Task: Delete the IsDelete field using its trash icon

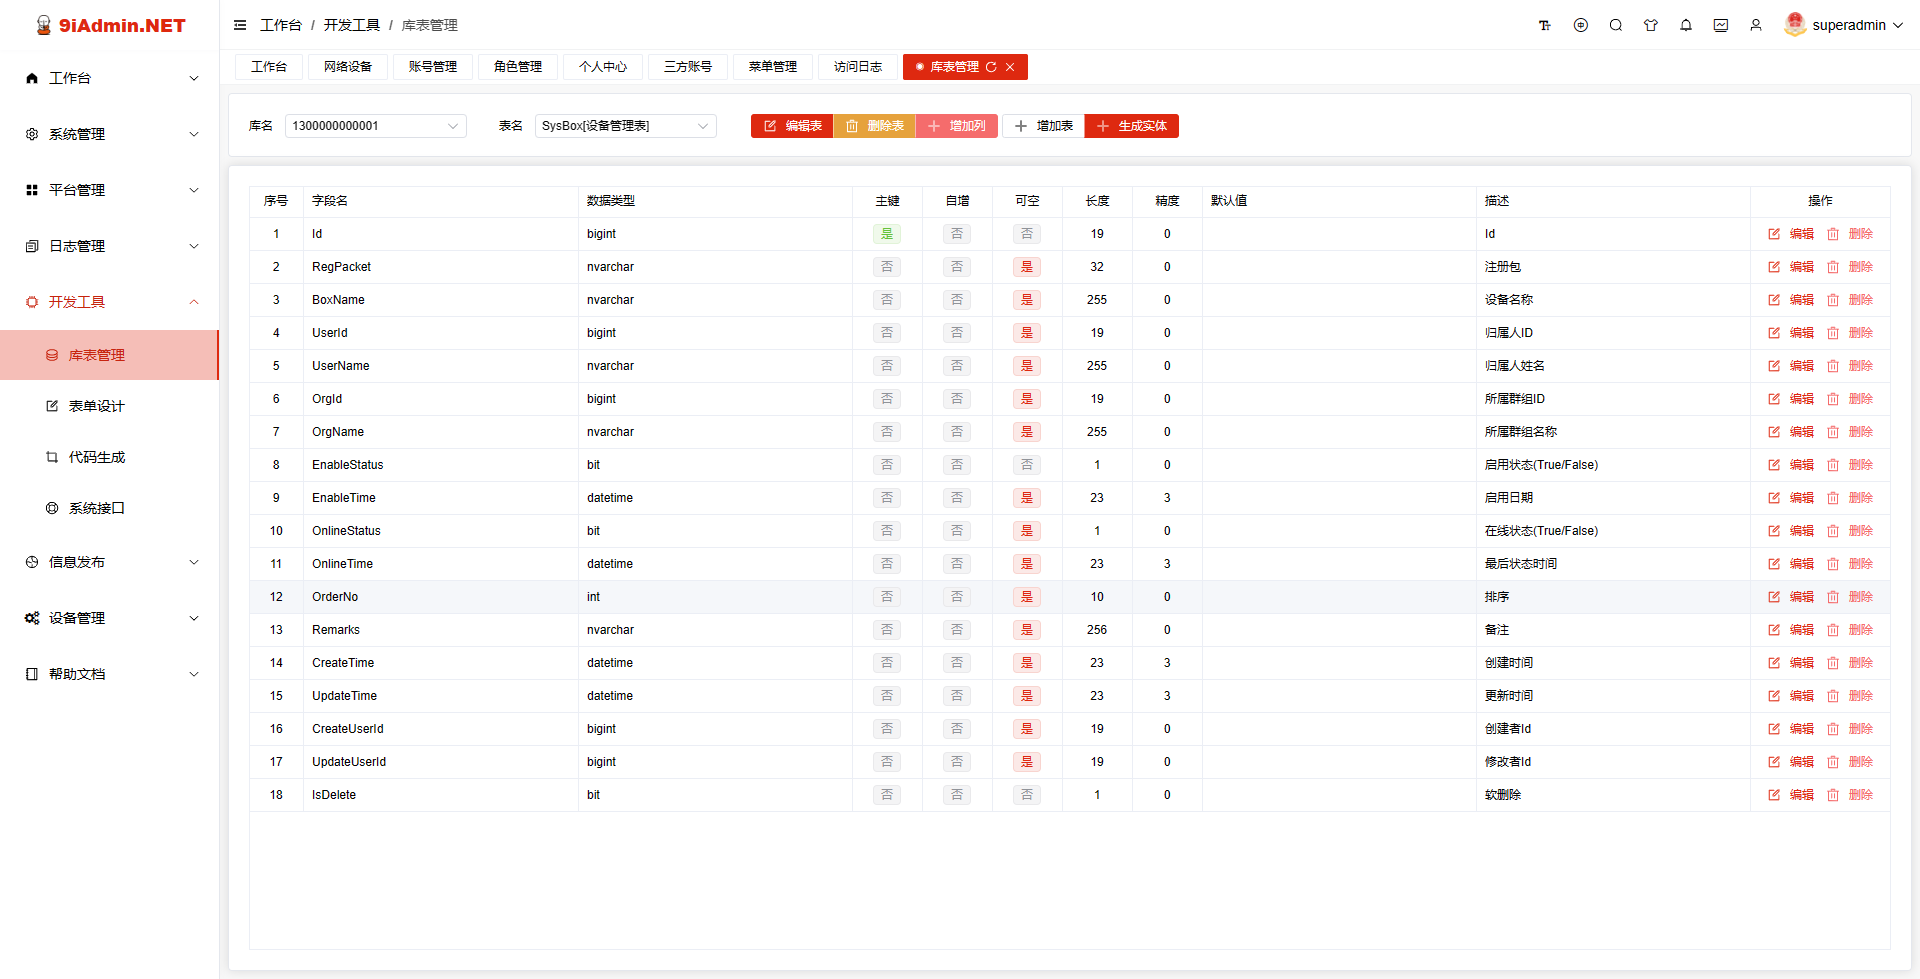Action: (1834, 794)
